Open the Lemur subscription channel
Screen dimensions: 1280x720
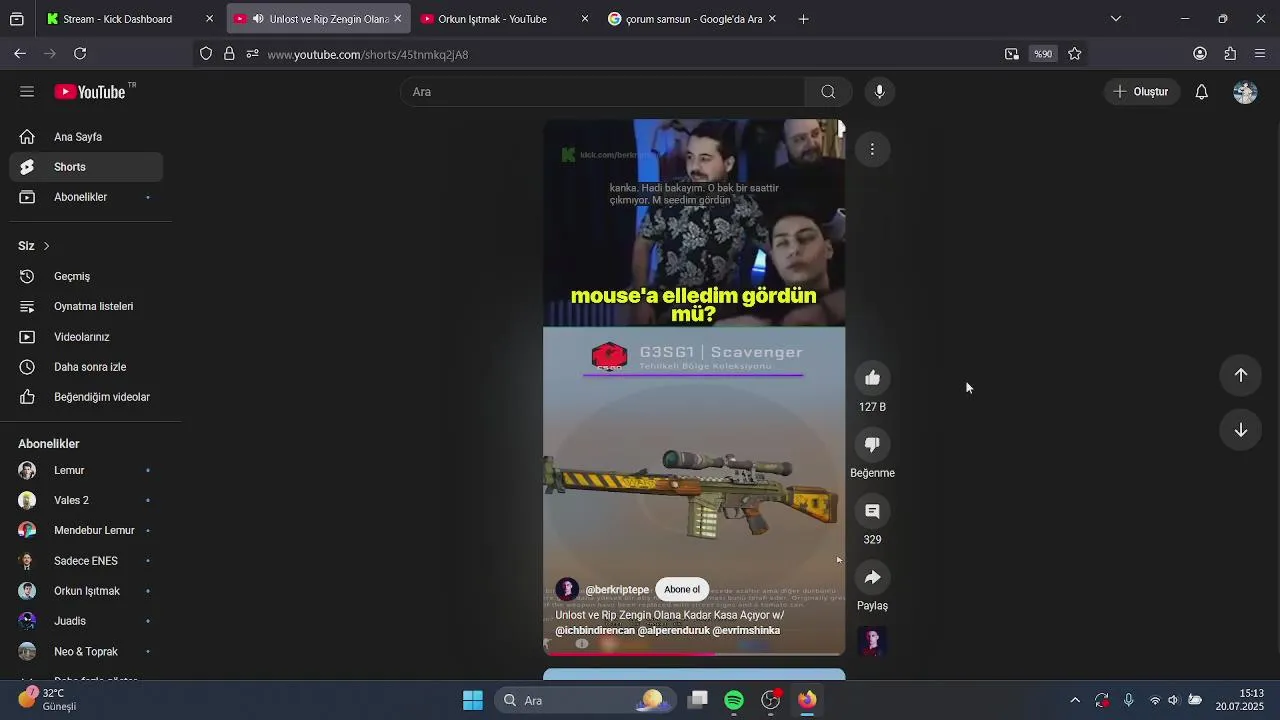click(86, 470)
